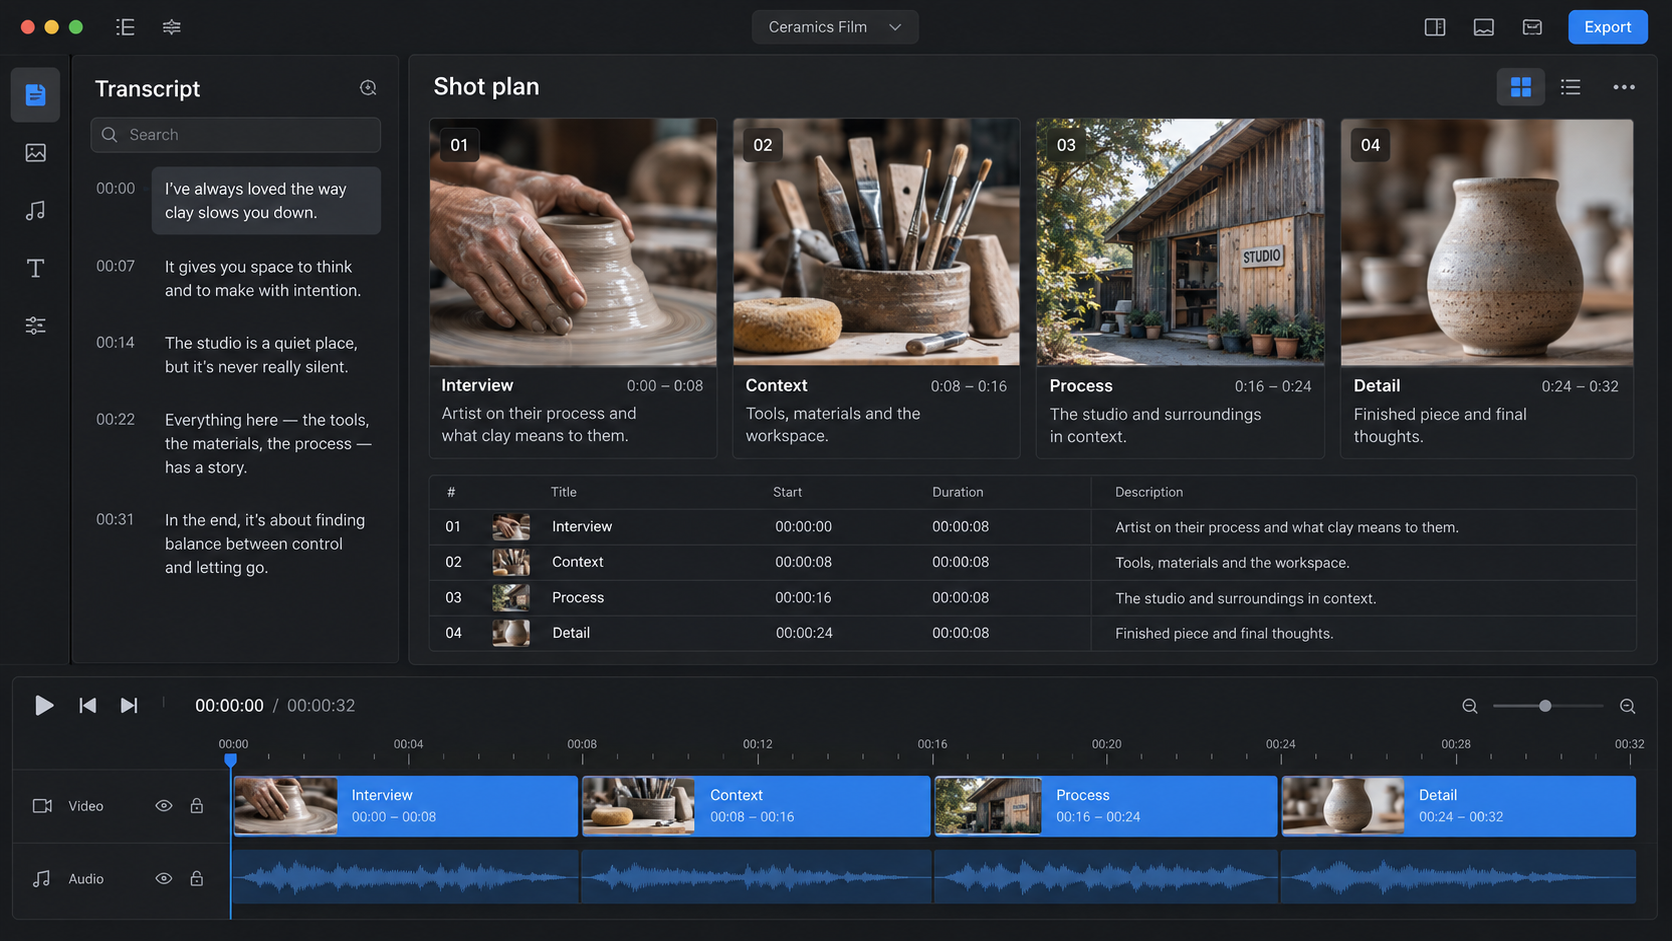Screen dimensions: 1672x941
Task: Select the Text tool icon in sidebar
Action: click(35, 268)
